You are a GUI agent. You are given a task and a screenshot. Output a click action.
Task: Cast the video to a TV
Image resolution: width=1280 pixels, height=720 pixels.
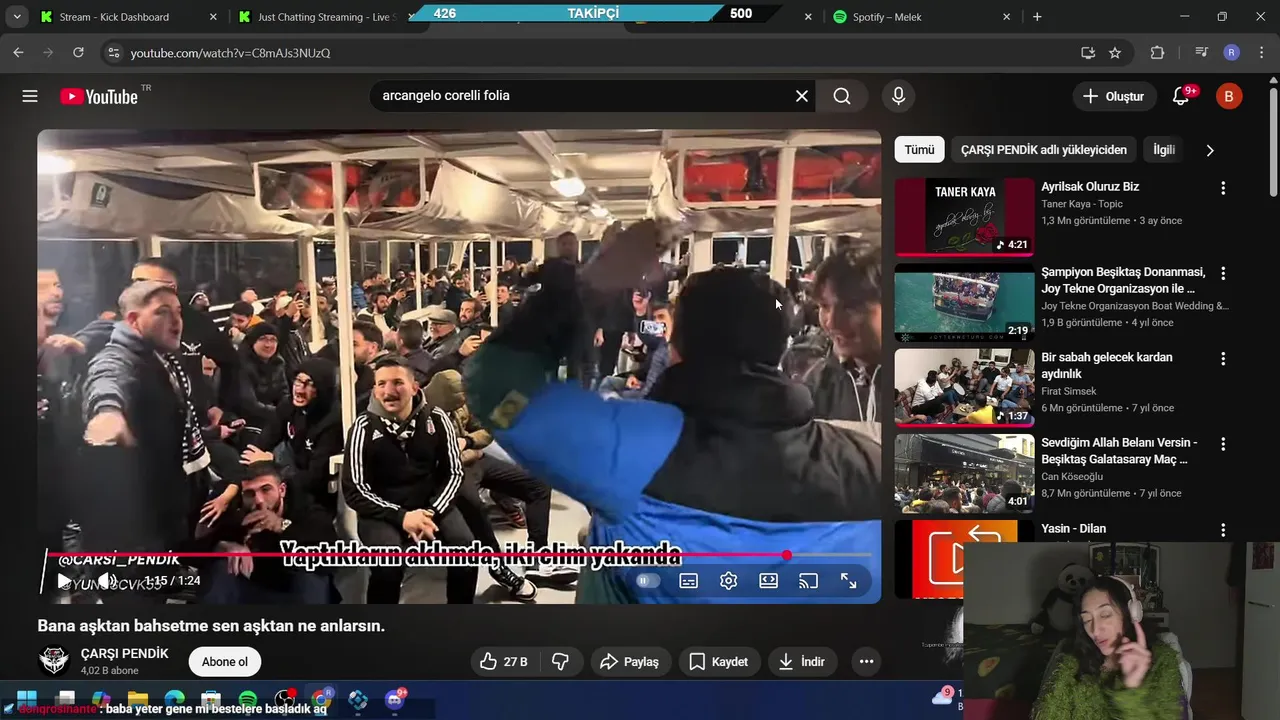point(808,581)
